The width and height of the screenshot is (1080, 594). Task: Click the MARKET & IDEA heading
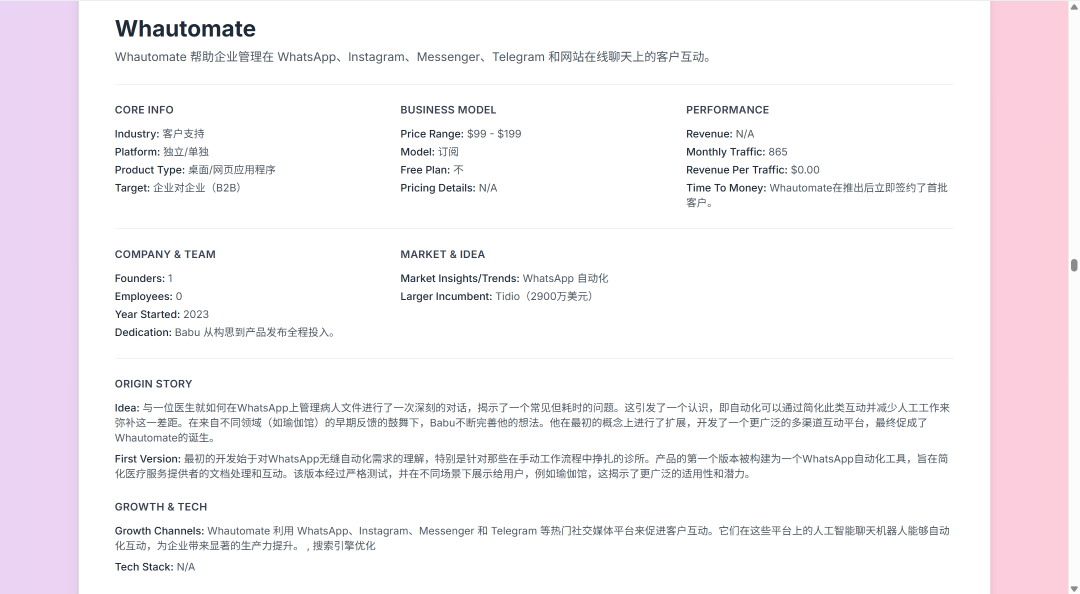tap(442, 254)
